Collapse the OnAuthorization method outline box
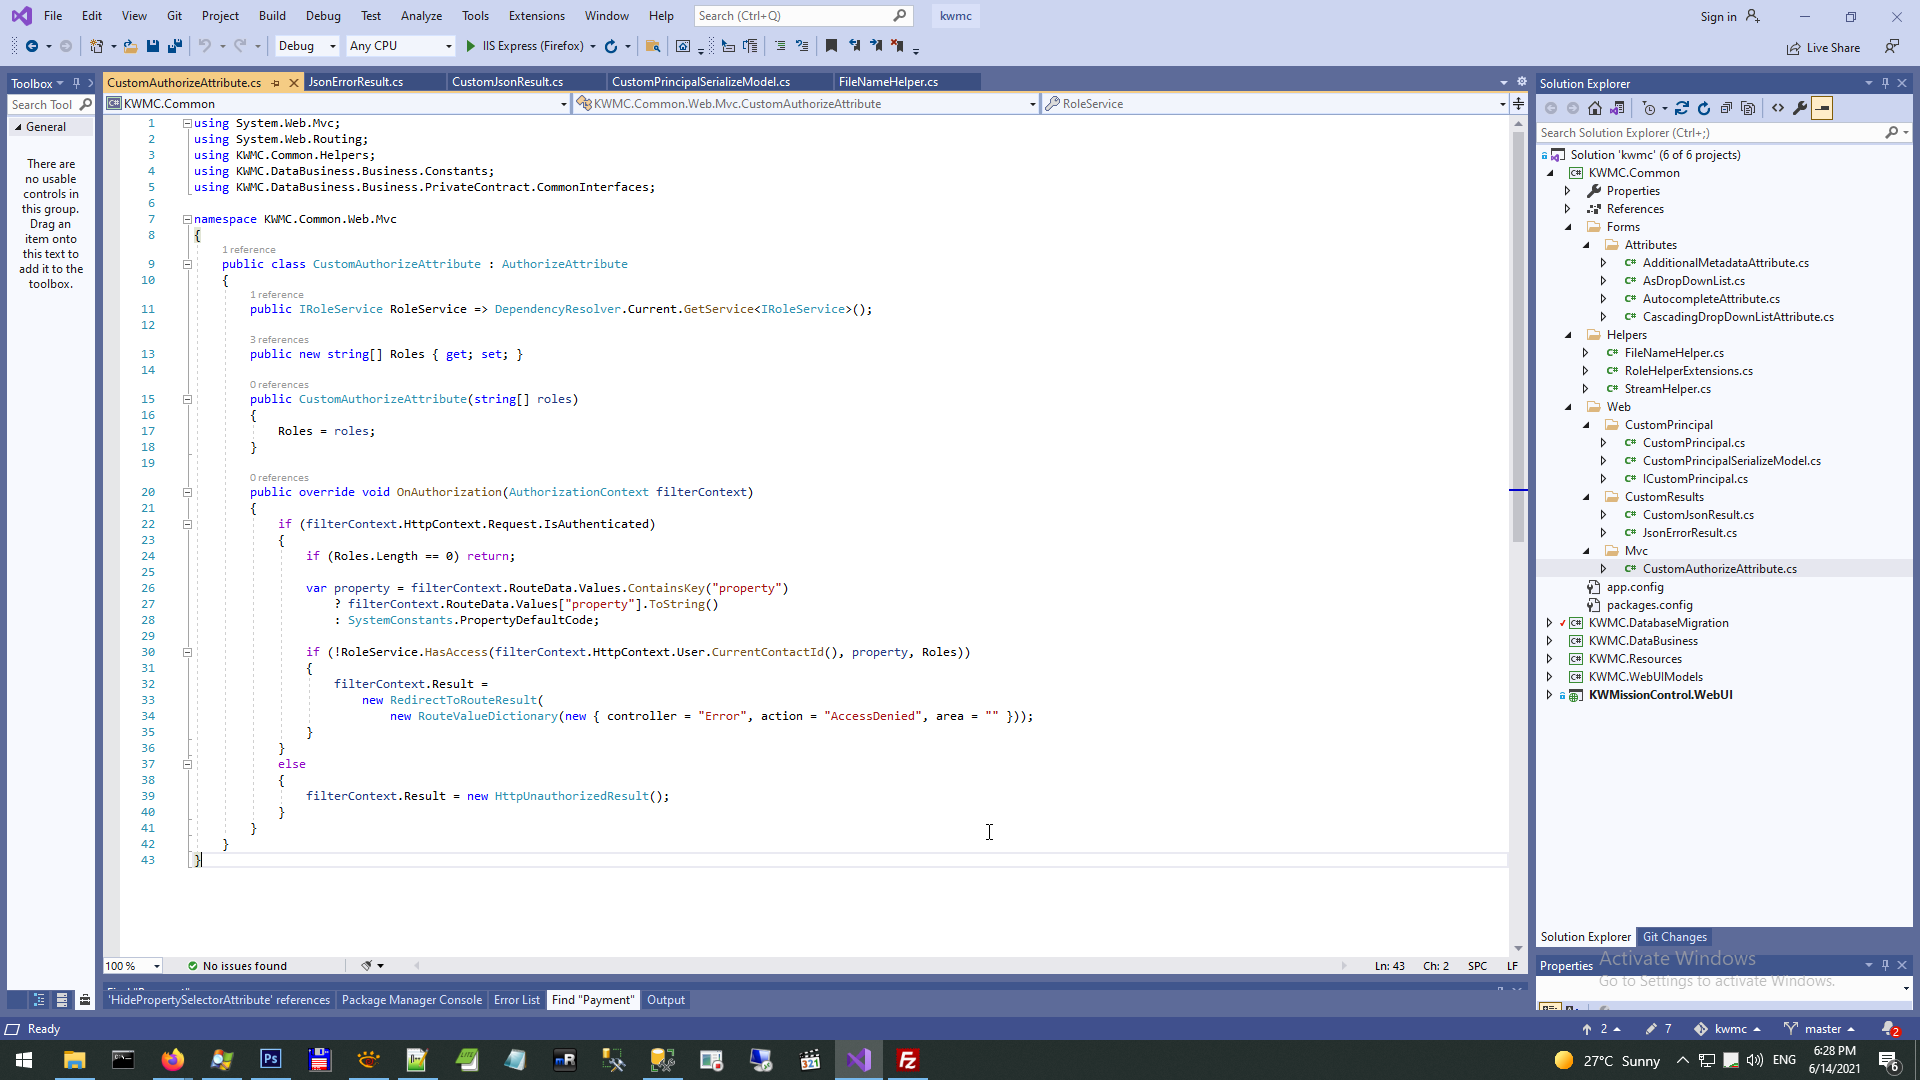1920x1080 pixels. (x=187, y=492)
